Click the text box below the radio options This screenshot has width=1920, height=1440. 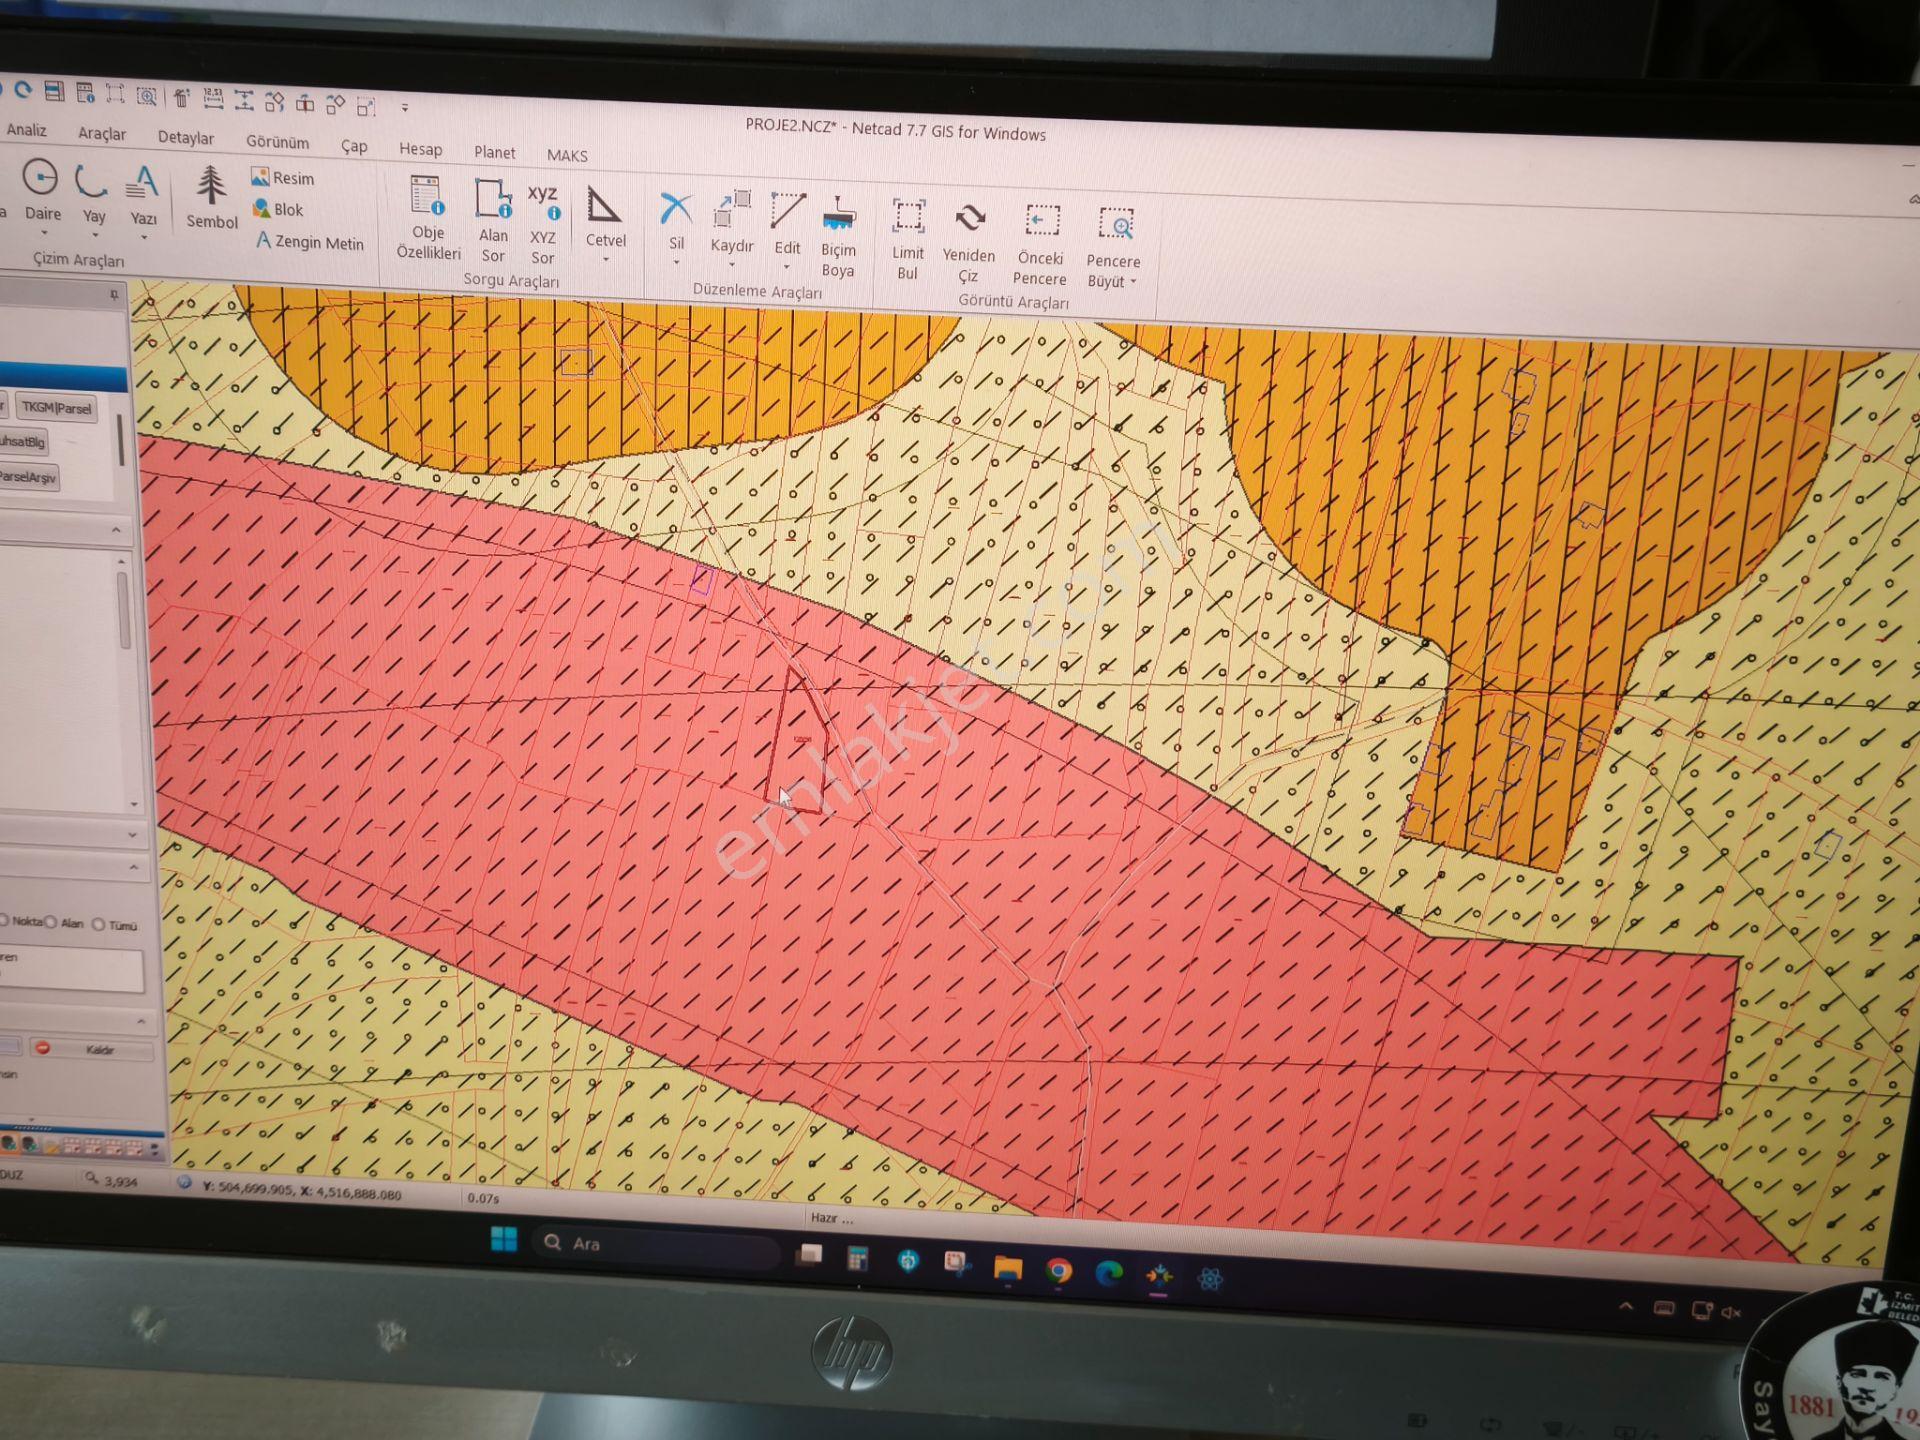(72, 970)
